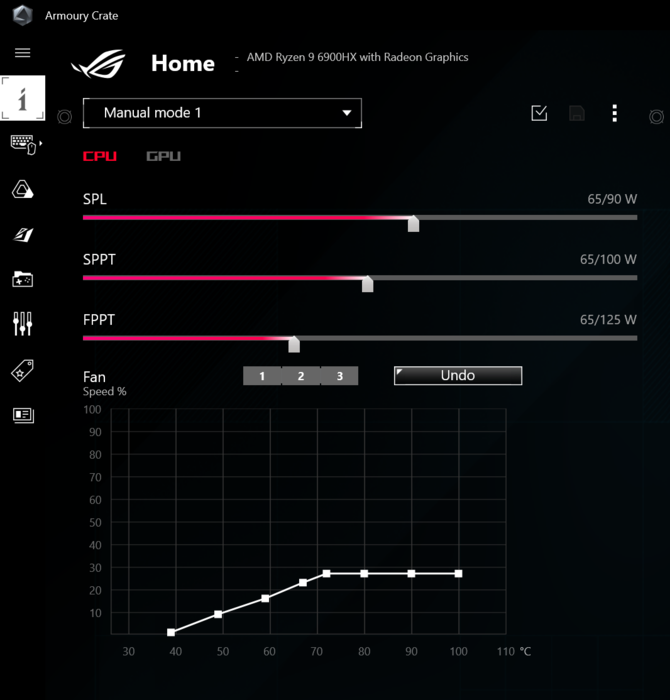Click the ROG logo beside Home
This screenshot has width=670, height=700.
click(98, 64)
